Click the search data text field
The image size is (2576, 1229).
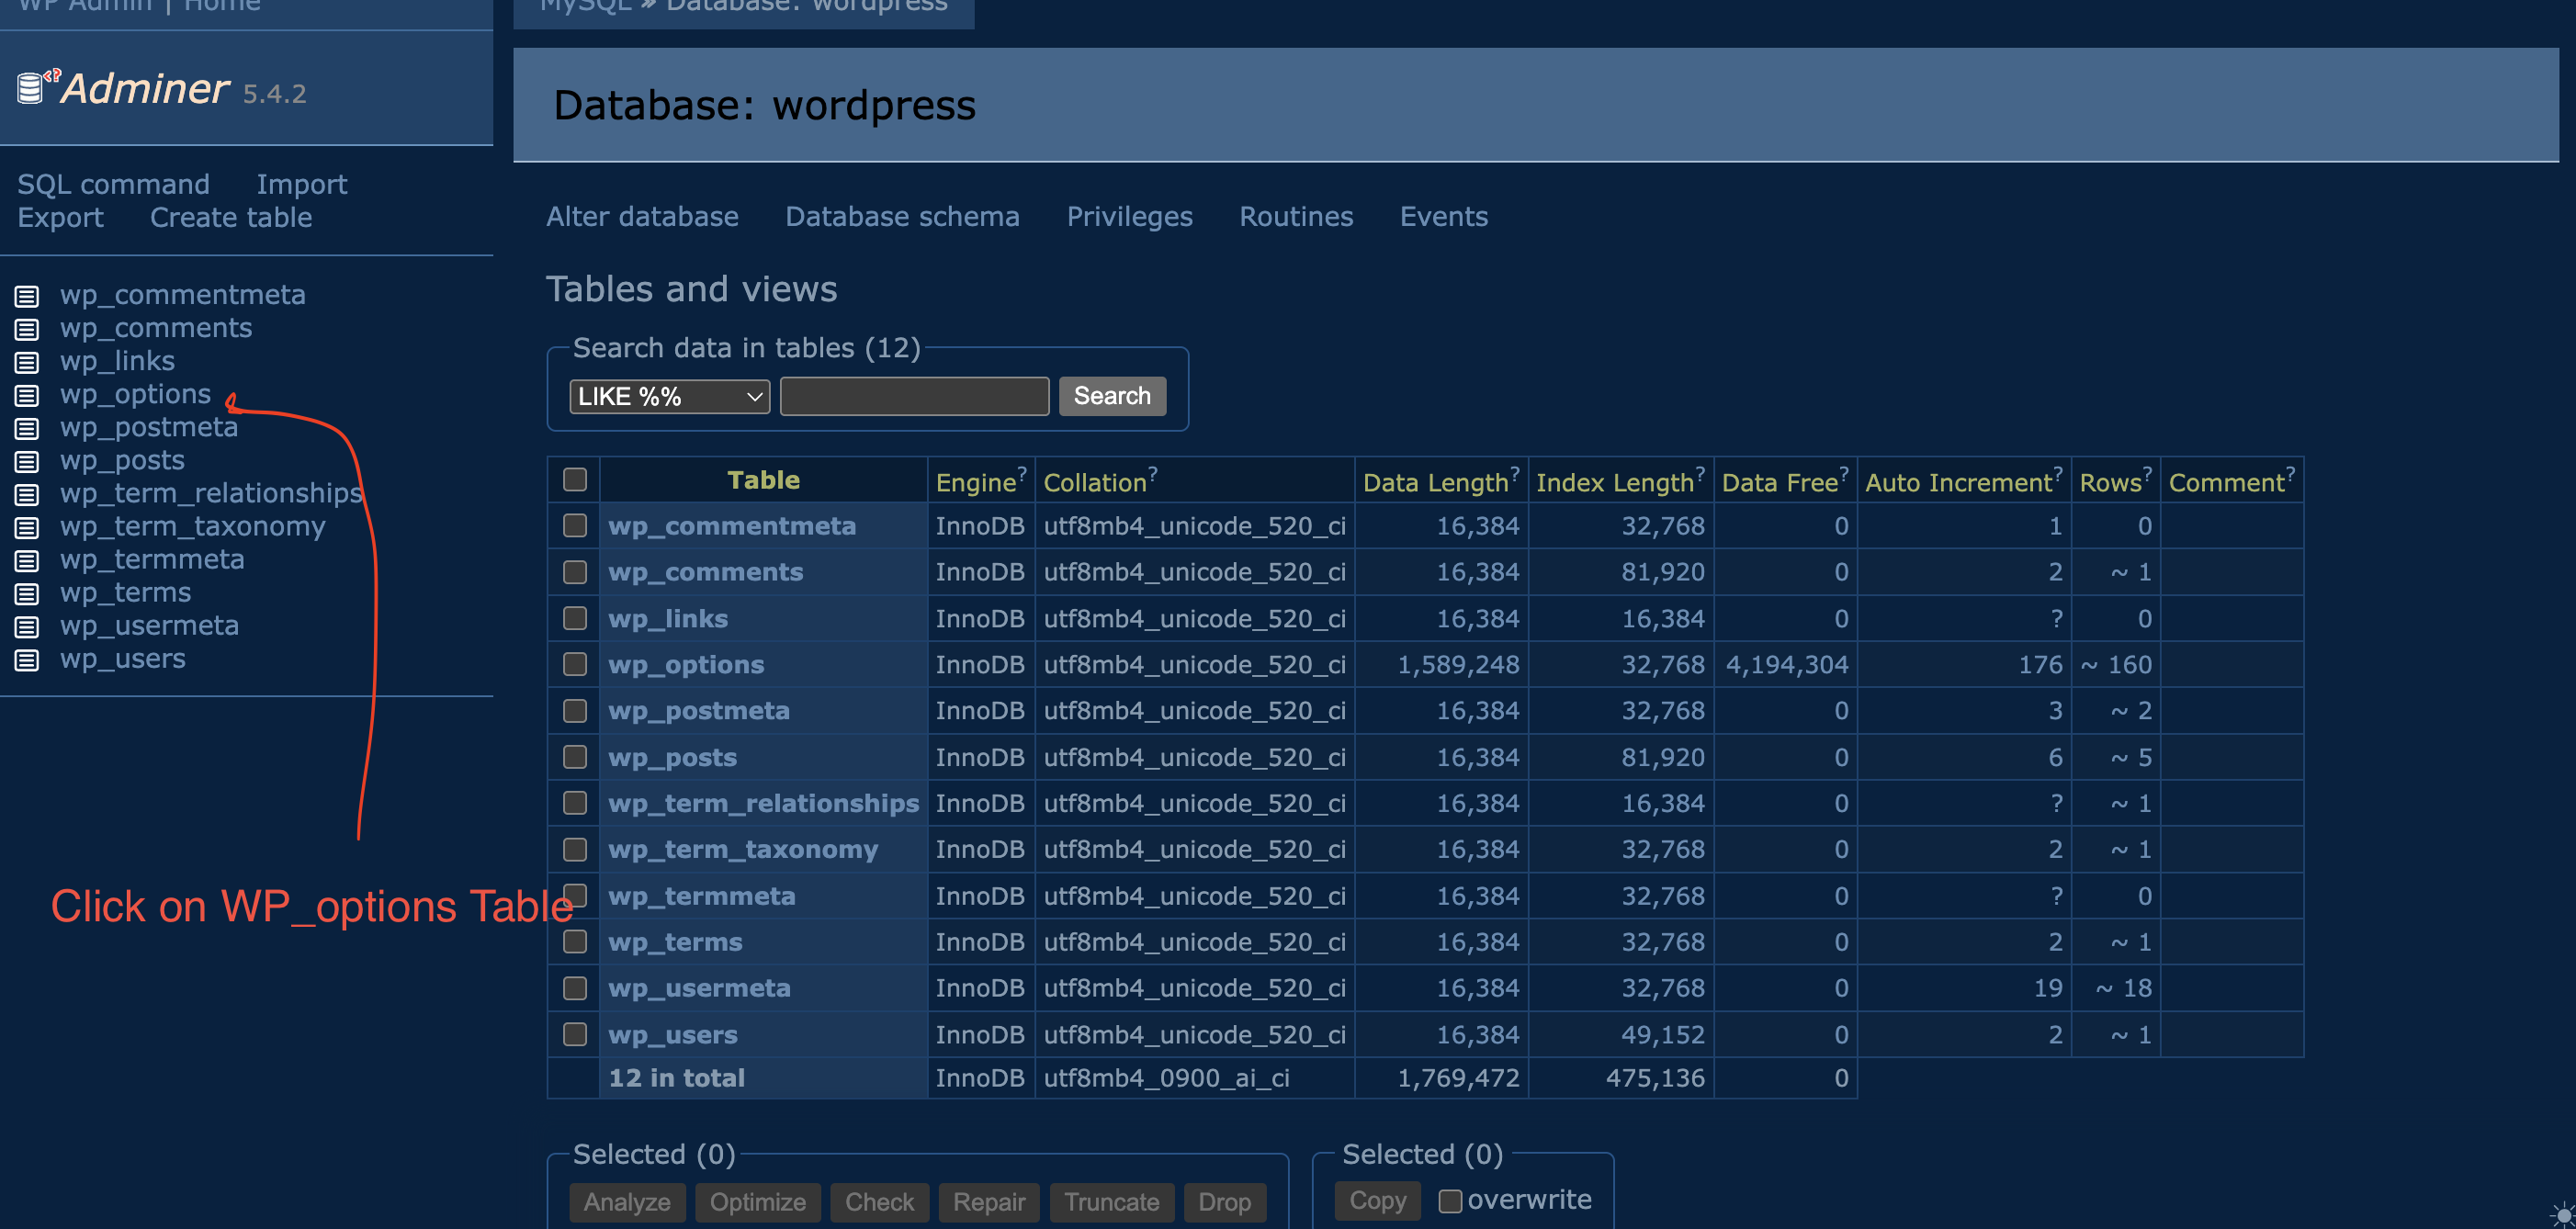(914, 396)
